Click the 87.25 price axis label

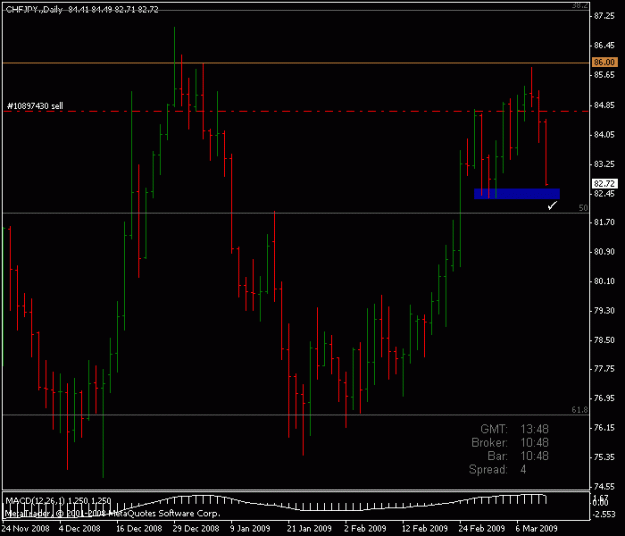[x=604, y=16]
